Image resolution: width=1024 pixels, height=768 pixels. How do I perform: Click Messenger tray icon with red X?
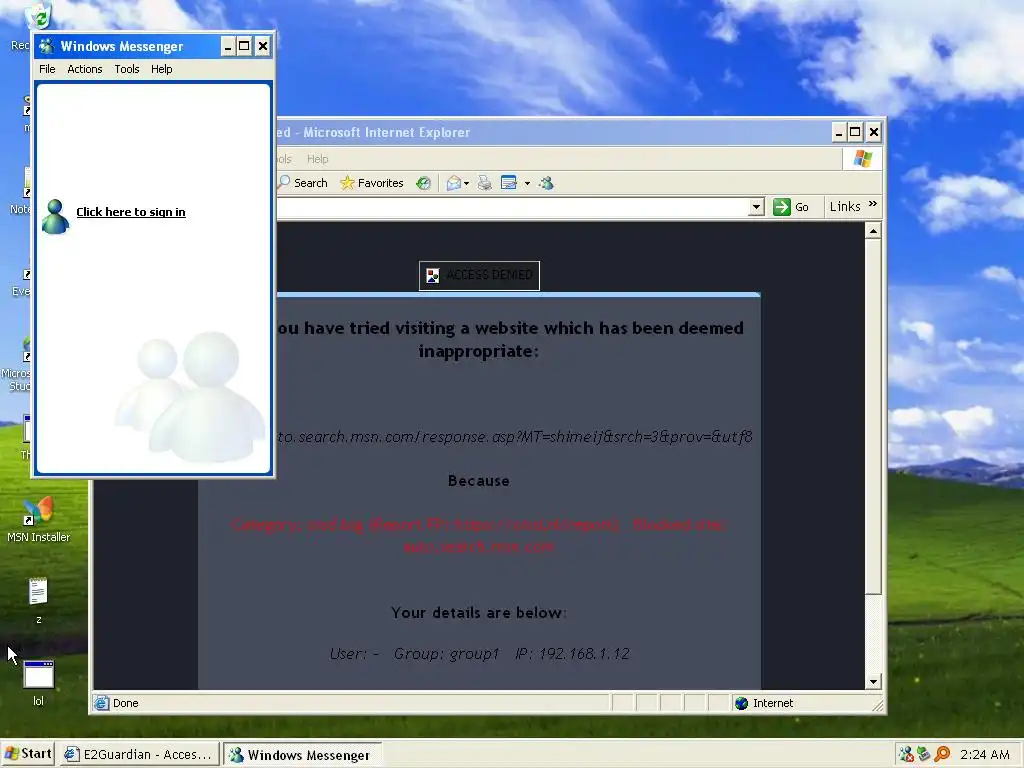click(x=906, y=754)
